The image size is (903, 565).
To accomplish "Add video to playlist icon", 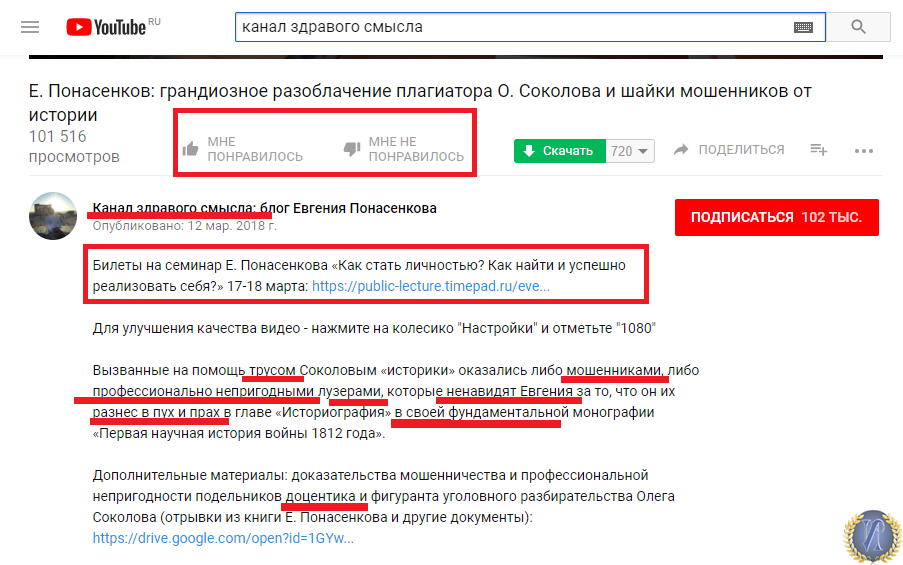I will tap(818, 150).
